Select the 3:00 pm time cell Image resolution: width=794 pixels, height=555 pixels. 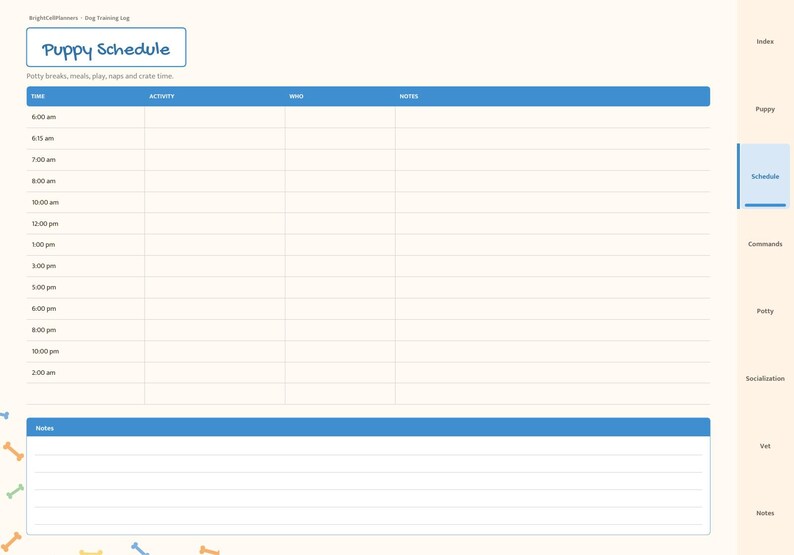point(86,266)
